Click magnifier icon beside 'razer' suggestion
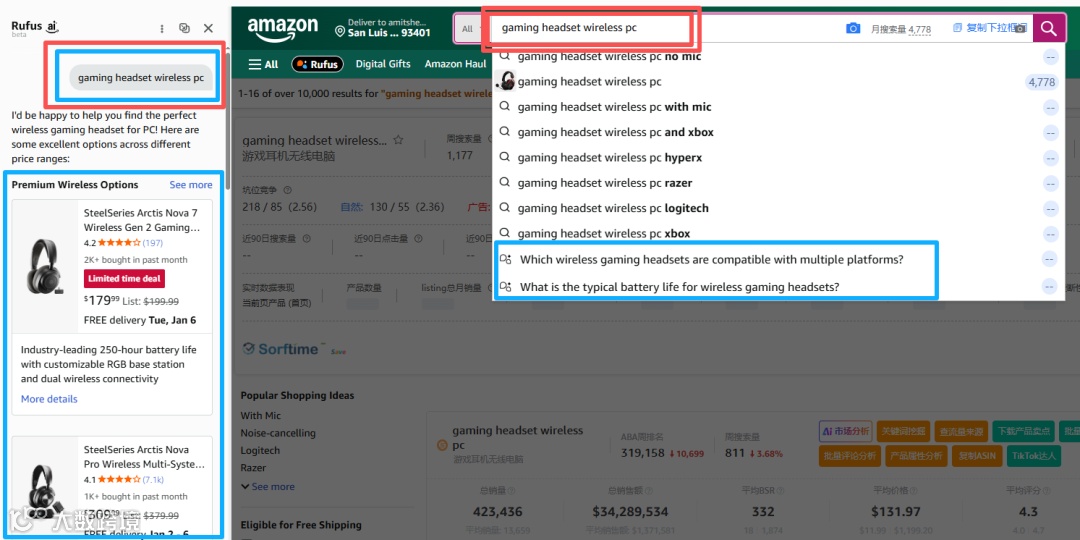1080x540 pixels. [x=505, y=183]
